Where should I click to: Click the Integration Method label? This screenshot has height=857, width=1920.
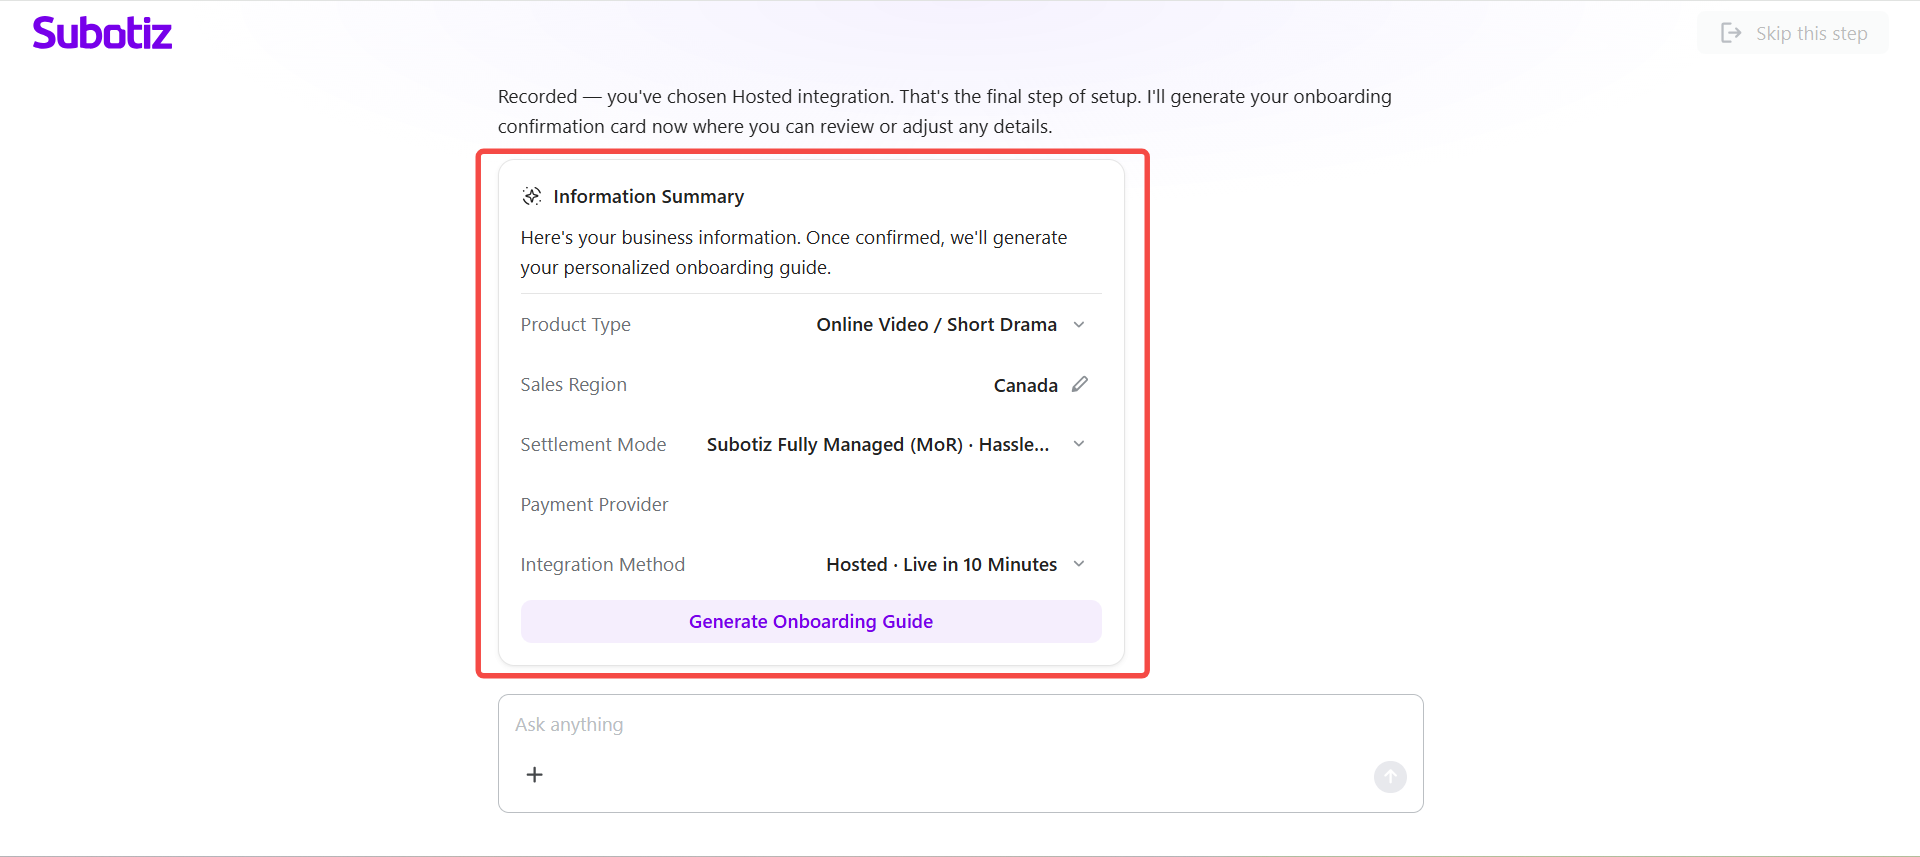tap(602, 565)
